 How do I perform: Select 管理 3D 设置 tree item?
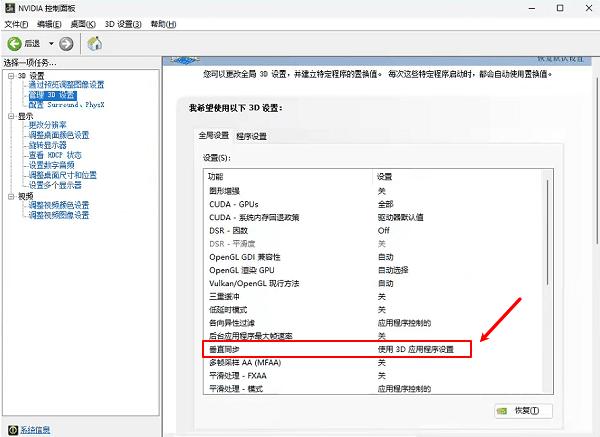tap(53, 95)
